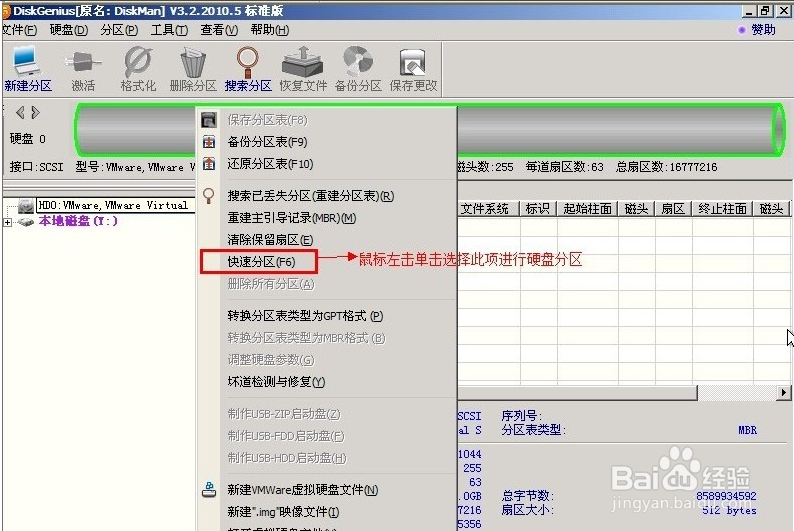Click the 备份分区表 menu icon
The image size is (794, 531).
coord(209,142)
